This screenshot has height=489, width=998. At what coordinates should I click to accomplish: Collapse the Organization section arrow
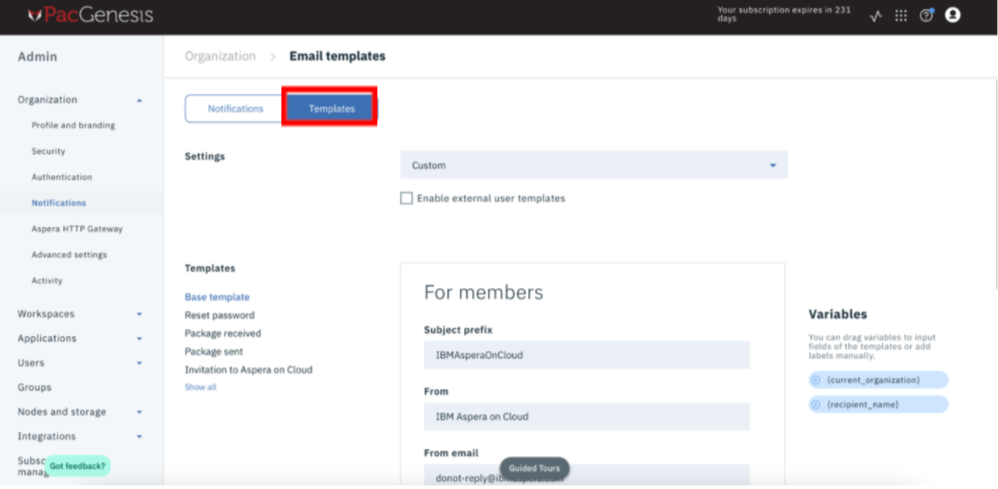[x=139, y=101]
